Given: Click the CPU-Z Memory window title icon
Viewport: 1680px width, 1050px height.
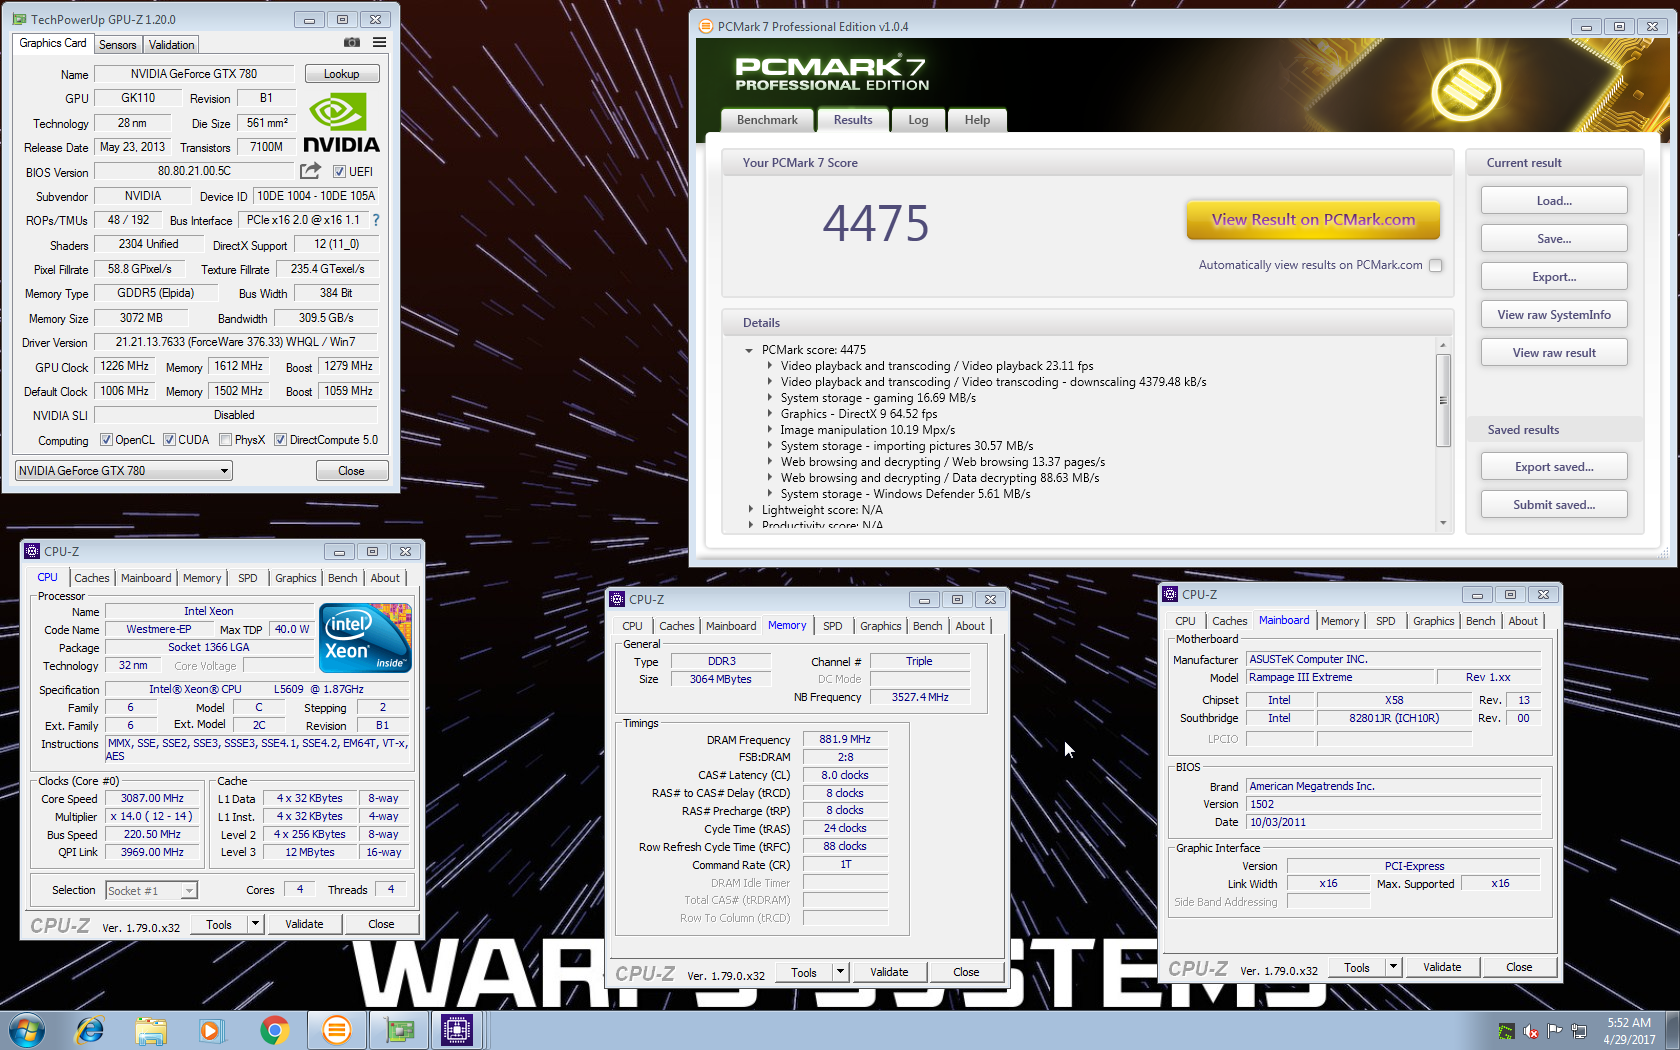Looking at the screenshot, I should point(617,599).
